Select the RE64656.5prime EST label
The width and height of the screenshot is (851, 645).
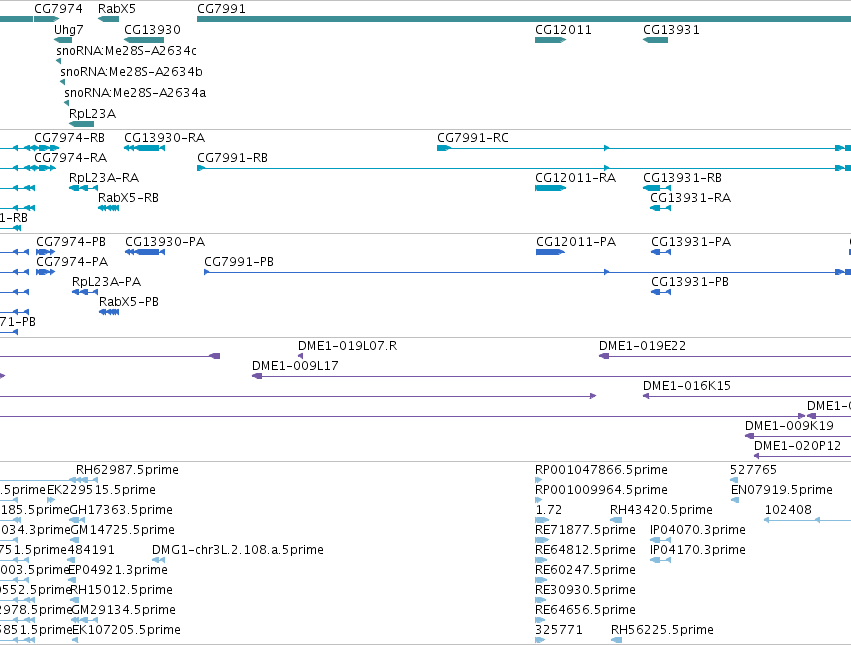pyautogui.click(x=585, y=610)
